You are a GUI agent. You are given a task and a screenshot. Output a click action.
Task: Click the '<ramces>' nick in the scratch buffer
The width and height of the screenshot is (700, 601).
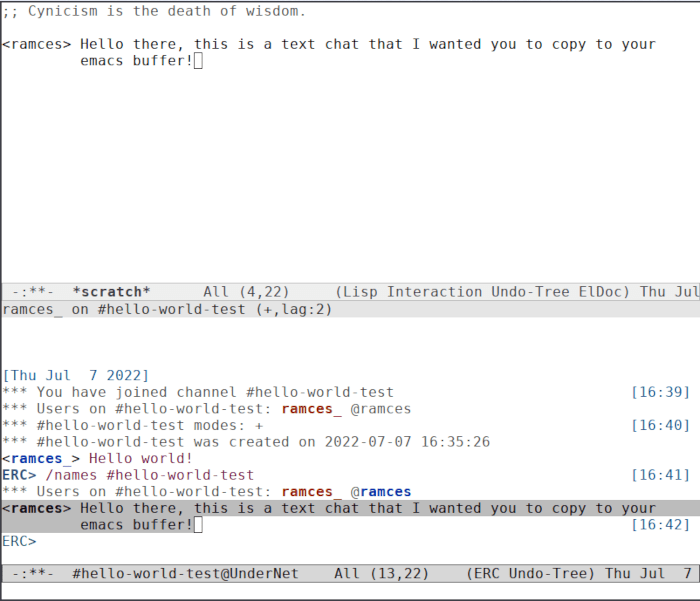pyautogui.click(x=37, y=44)
